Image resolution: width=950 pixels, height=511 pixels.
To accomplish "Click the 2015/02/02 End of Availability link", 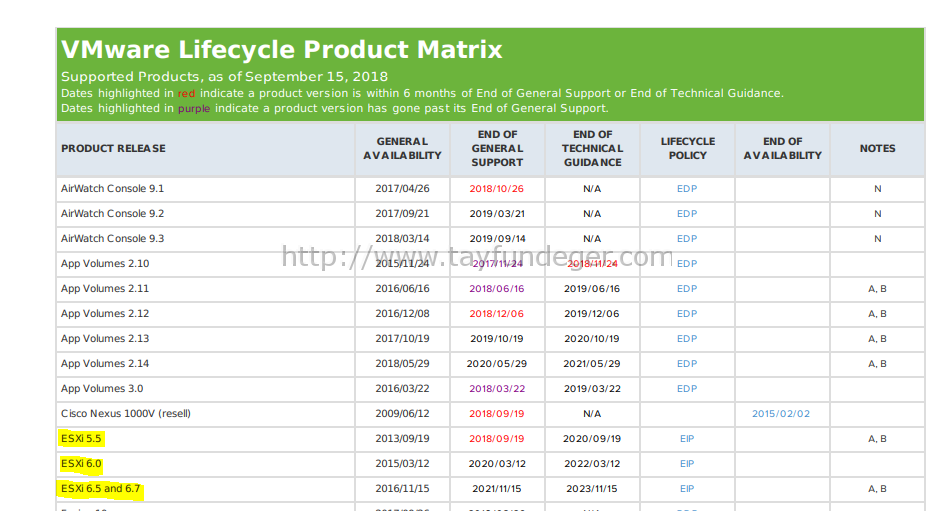I will [x=781, y=413].
